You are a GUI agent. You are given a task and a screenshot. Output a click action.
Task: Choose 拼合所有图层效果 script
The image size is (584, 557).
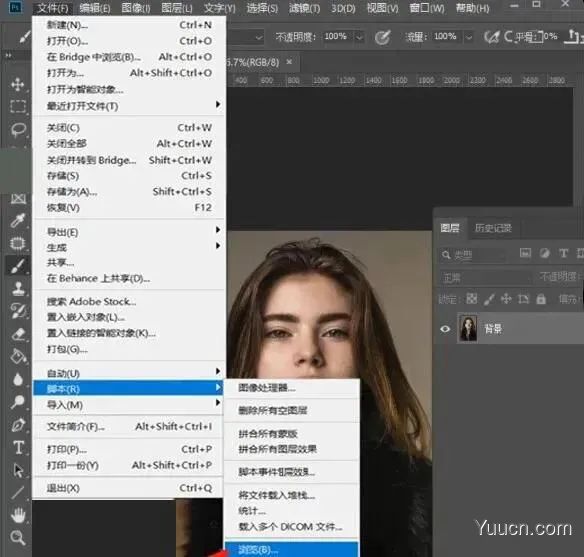(x=292, y=449)
